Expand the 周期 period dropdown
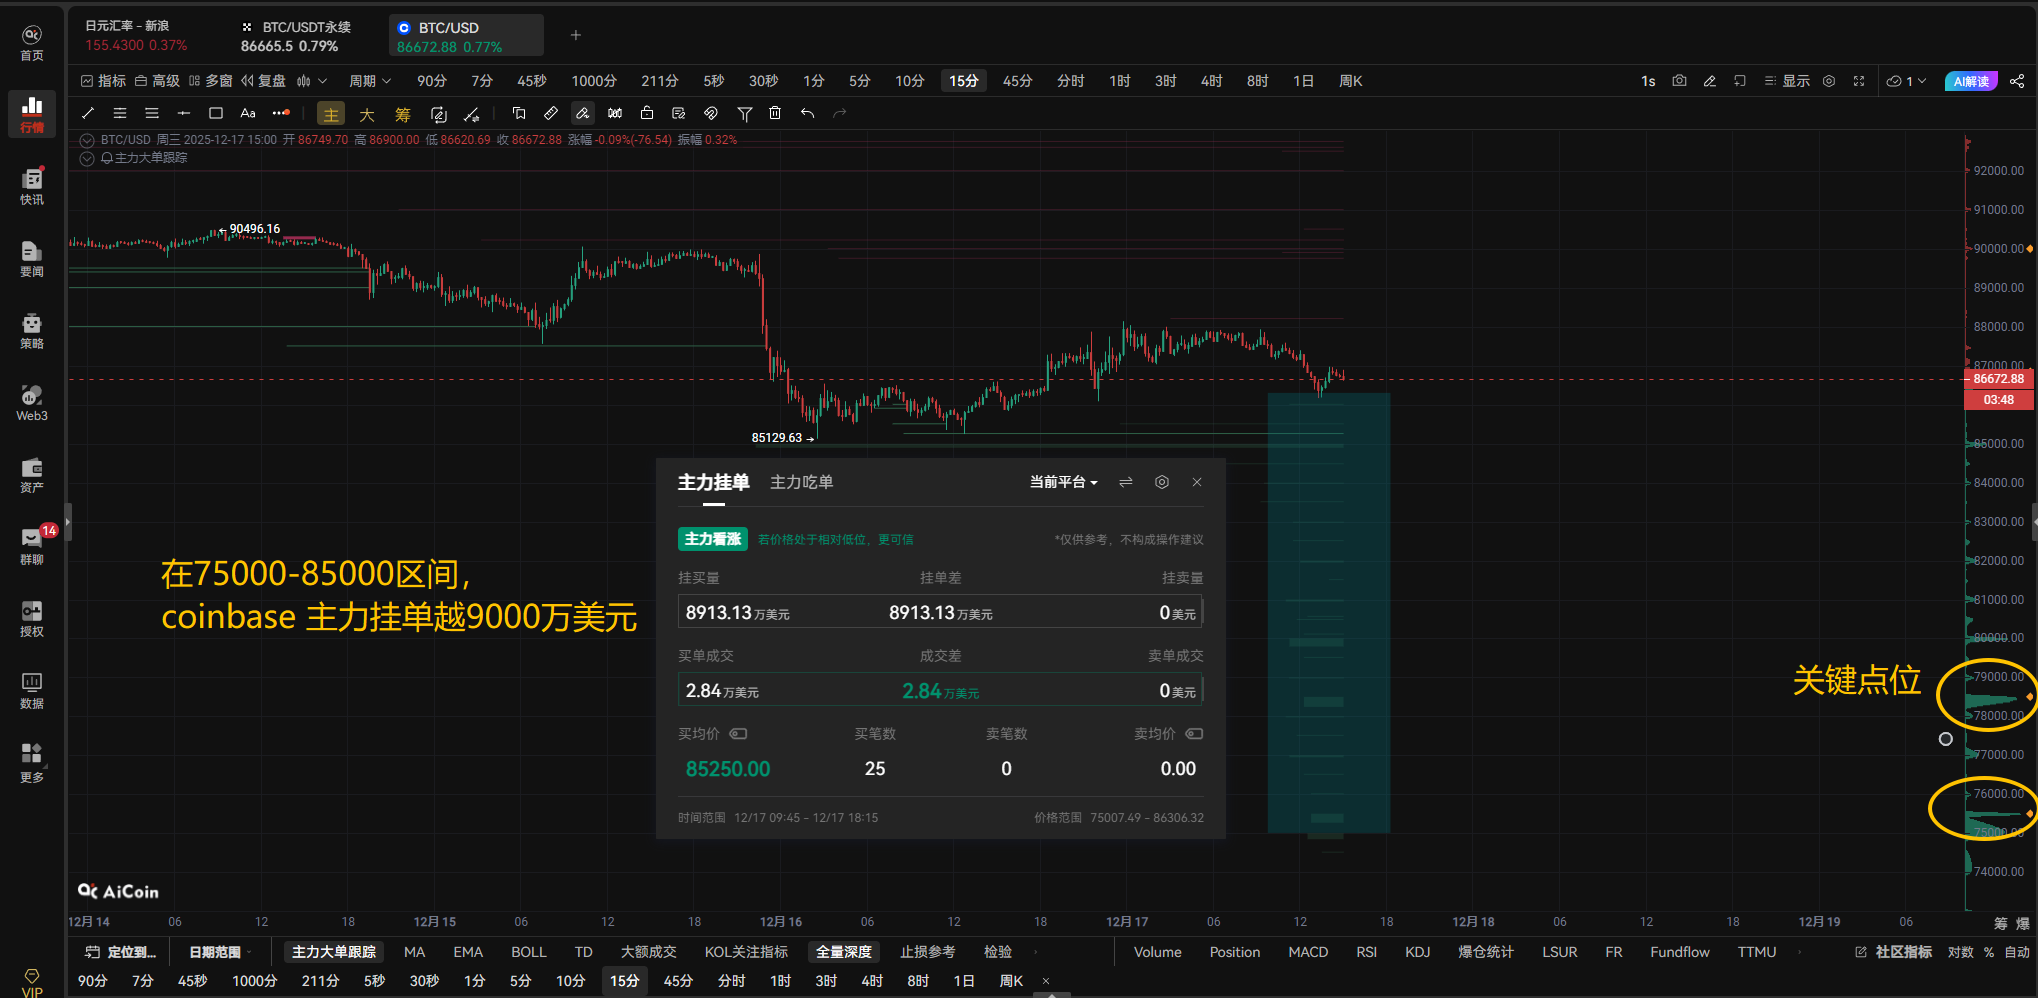 point(369,81)
